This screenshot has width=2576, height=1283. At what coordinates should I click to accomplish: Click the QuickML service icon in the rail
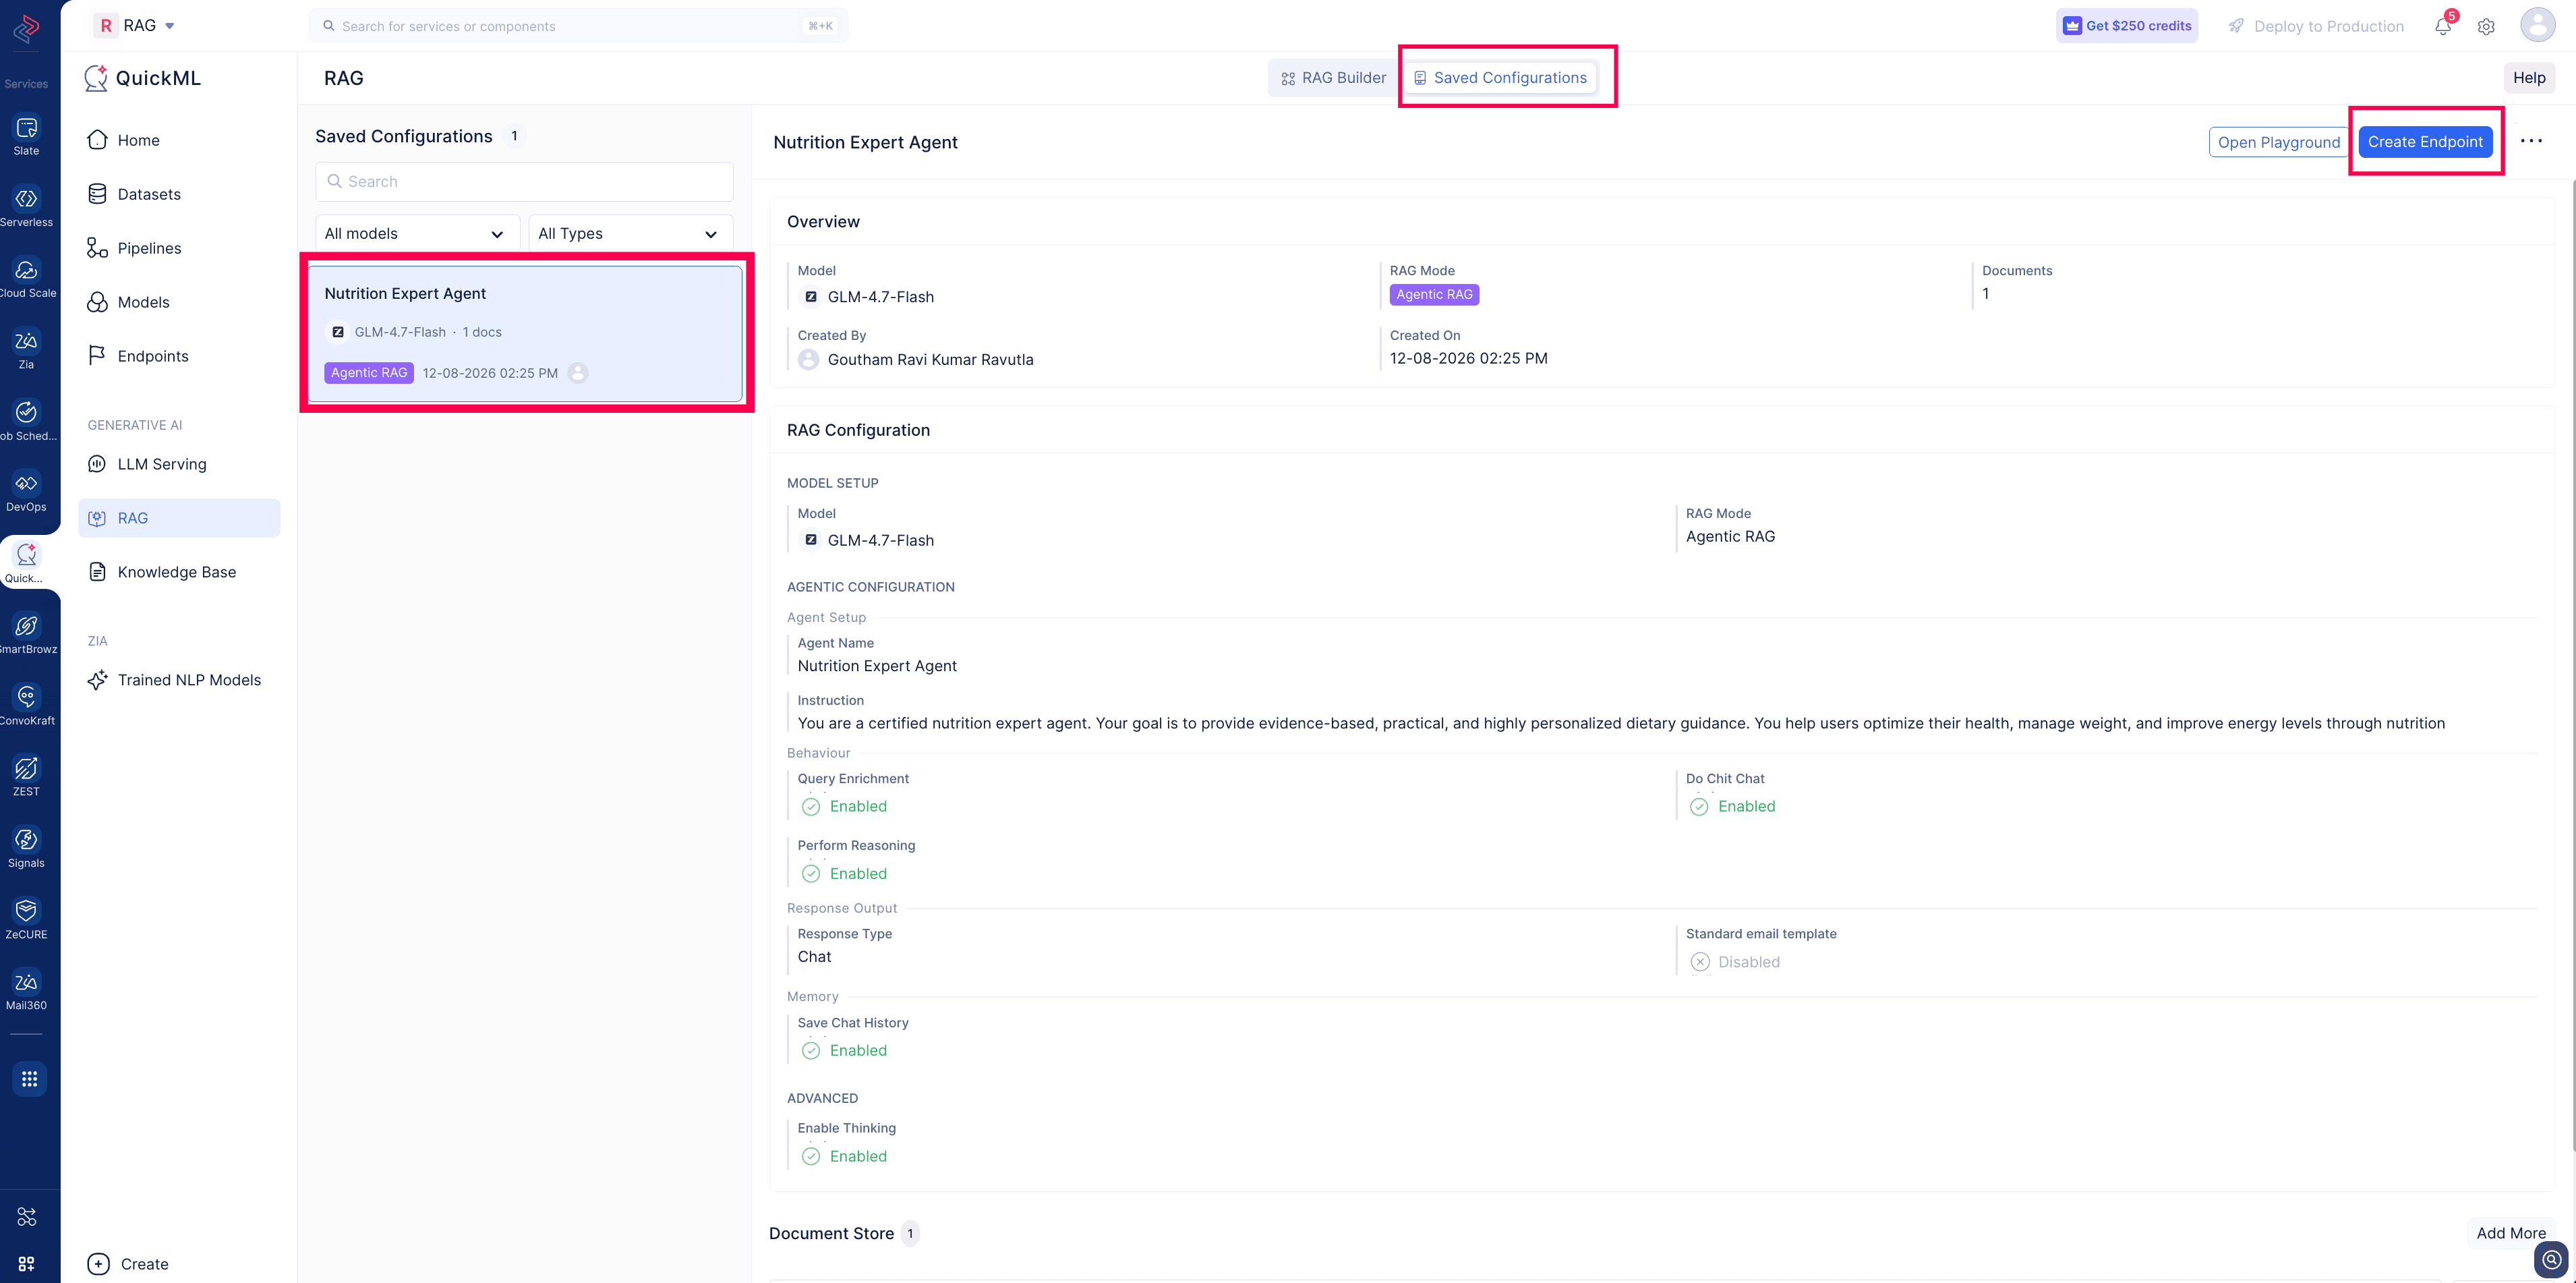pyautogui.click(x=26, y=555)
